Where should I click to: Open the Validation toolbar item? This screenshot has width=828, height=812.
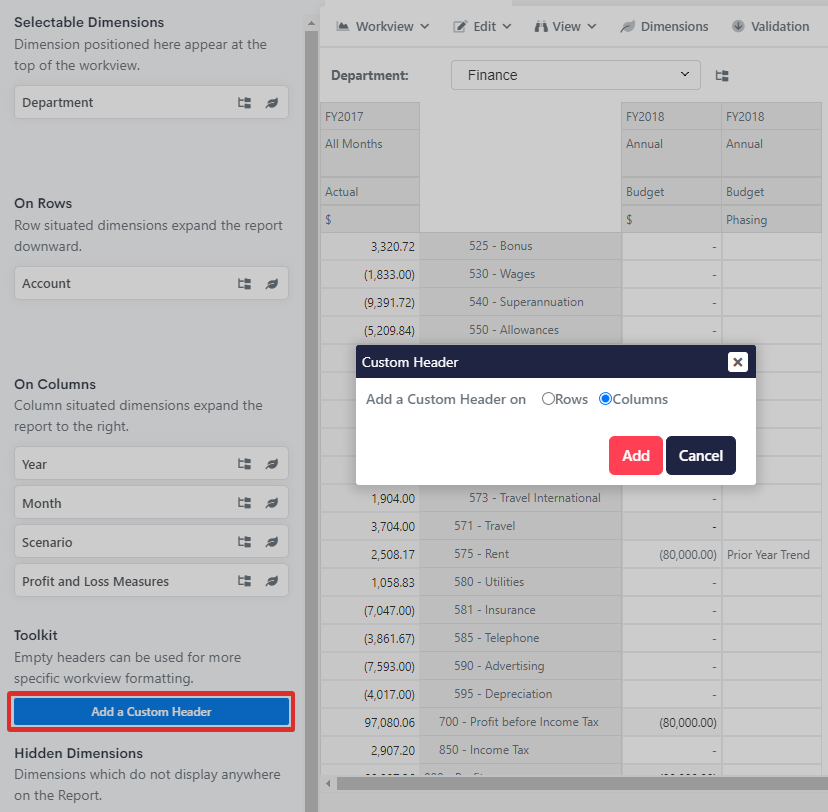coord(770,26)
